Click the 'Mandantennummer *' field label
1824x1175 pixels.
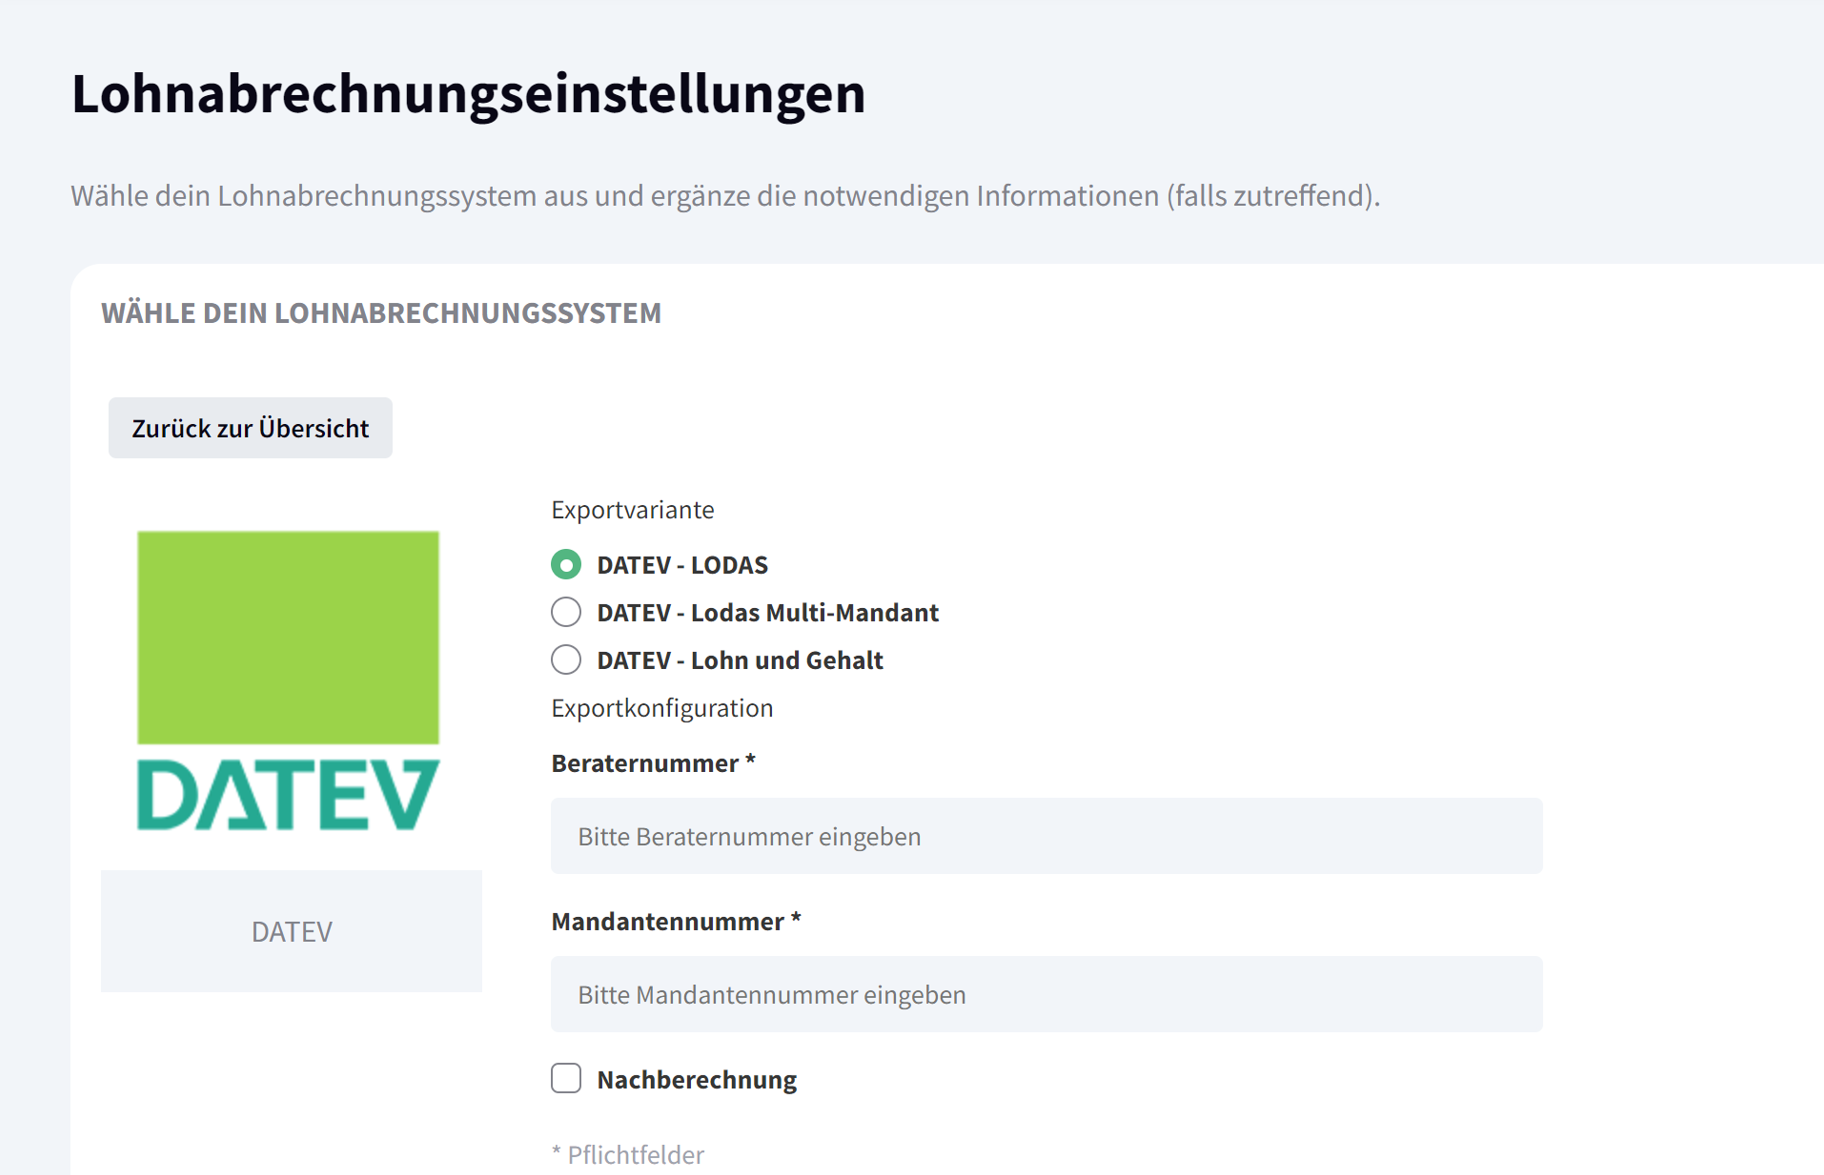[676, 921]
